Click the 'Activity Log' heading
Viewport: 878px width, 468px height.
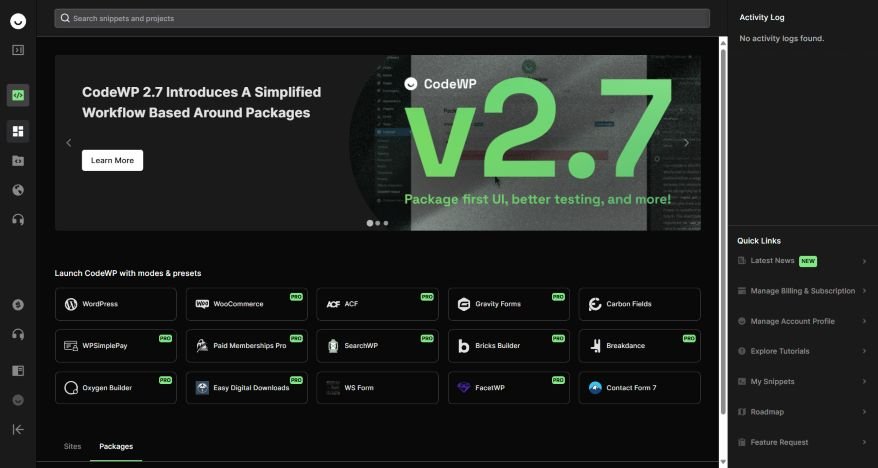pos(762,17)
